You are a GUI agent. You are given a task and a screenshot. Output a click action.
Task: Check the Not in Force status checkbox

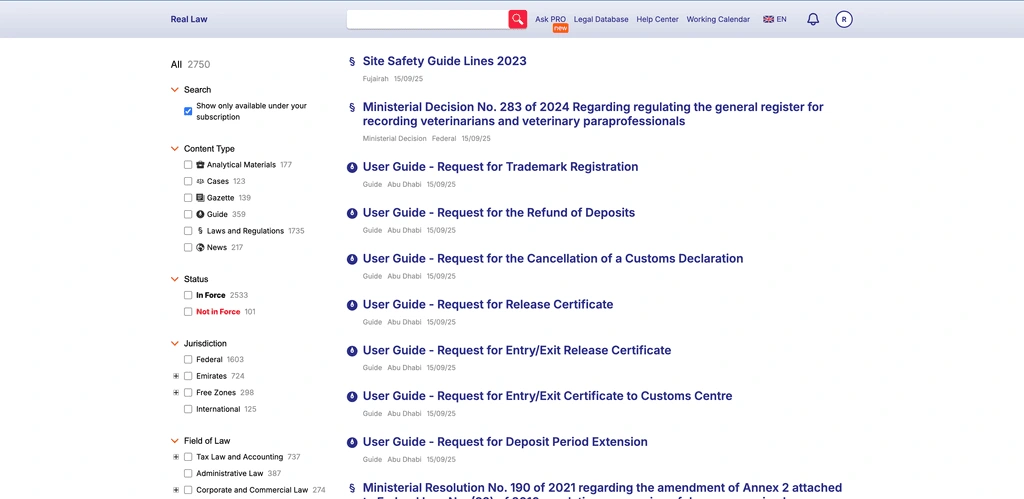188,312
